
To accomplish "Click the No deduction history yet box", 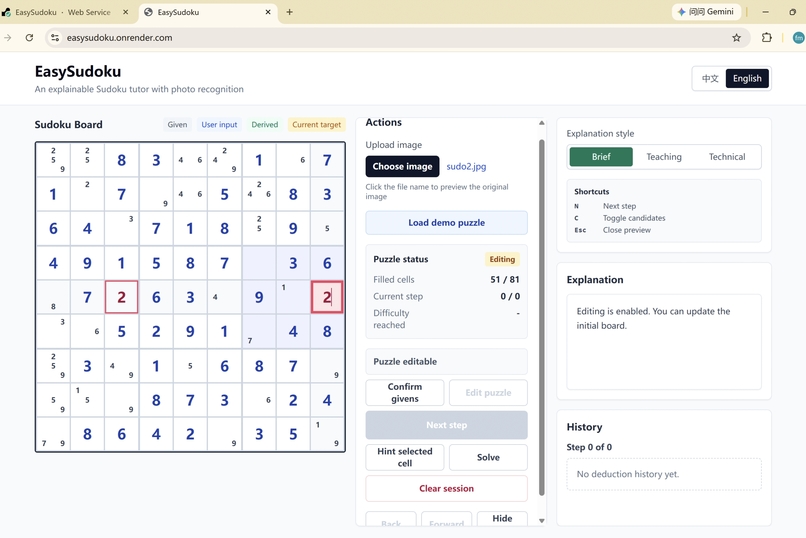I will (x=664, y=474).
